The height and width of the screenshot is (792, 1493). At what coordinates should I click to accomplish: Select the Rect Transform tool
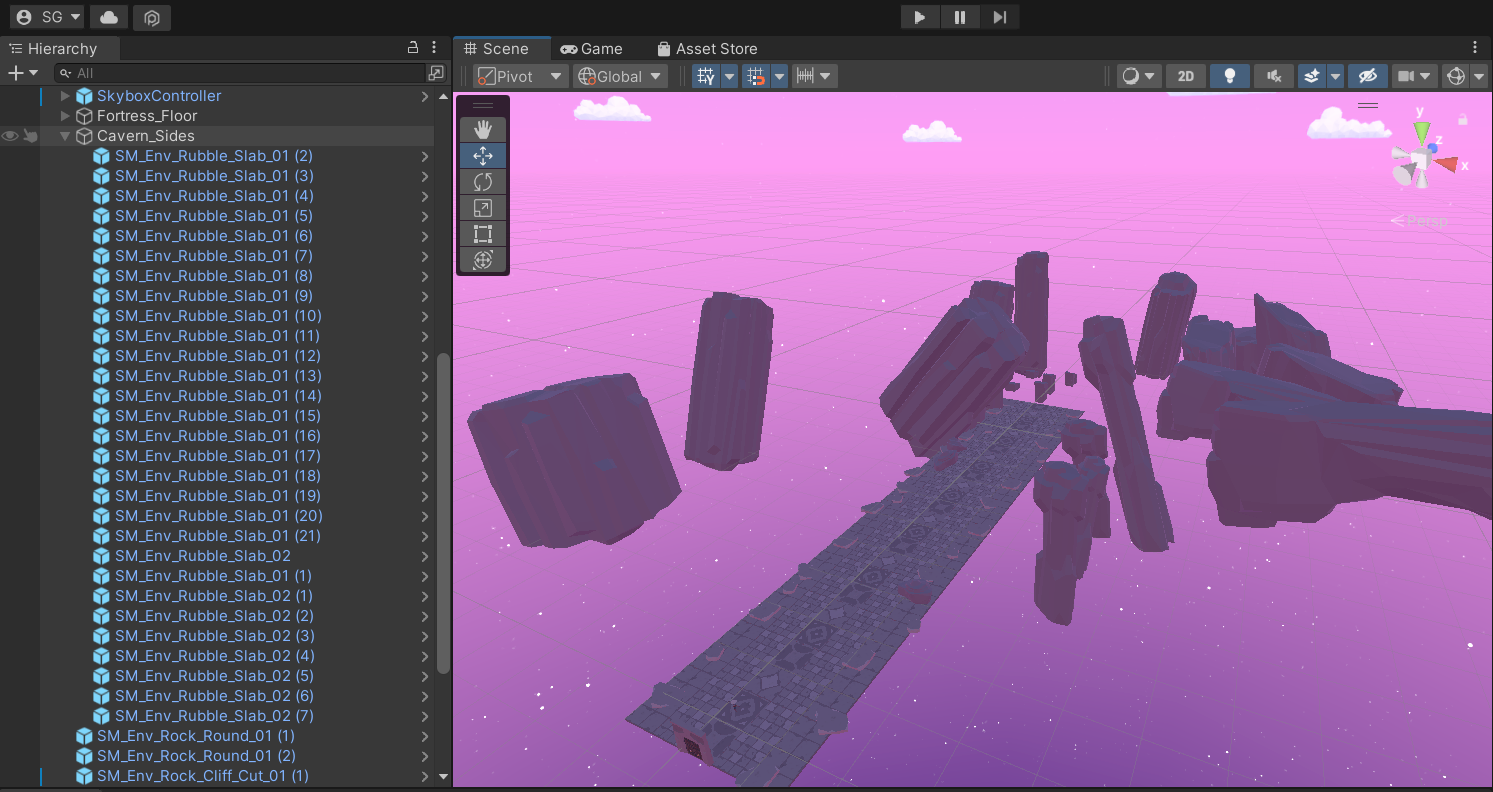click(x=483, y=234)
